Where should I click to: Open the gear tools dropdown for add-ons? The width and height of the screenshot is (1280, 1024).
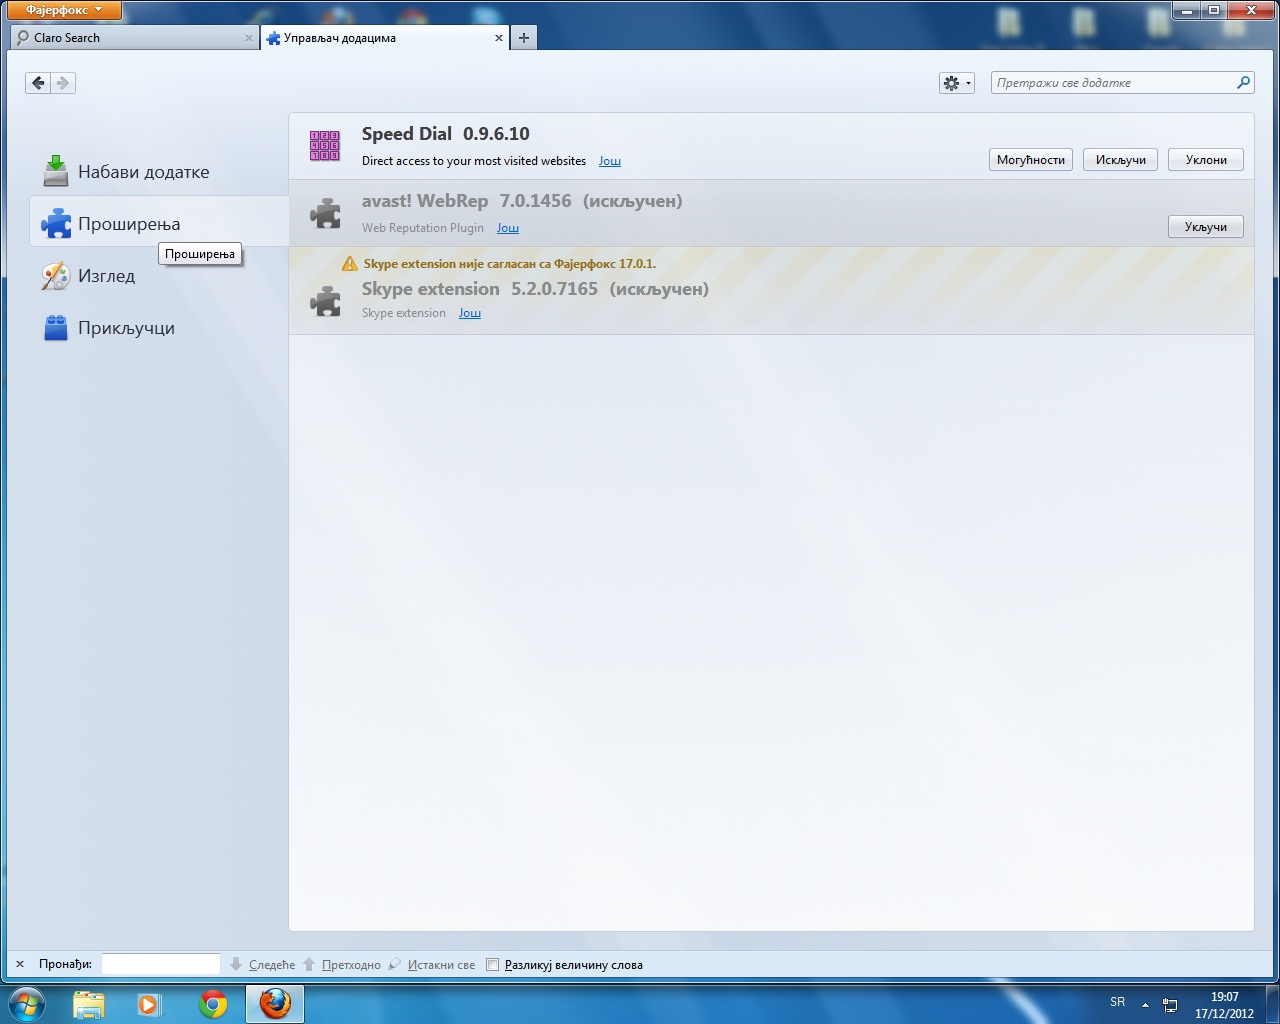point(957,83)
